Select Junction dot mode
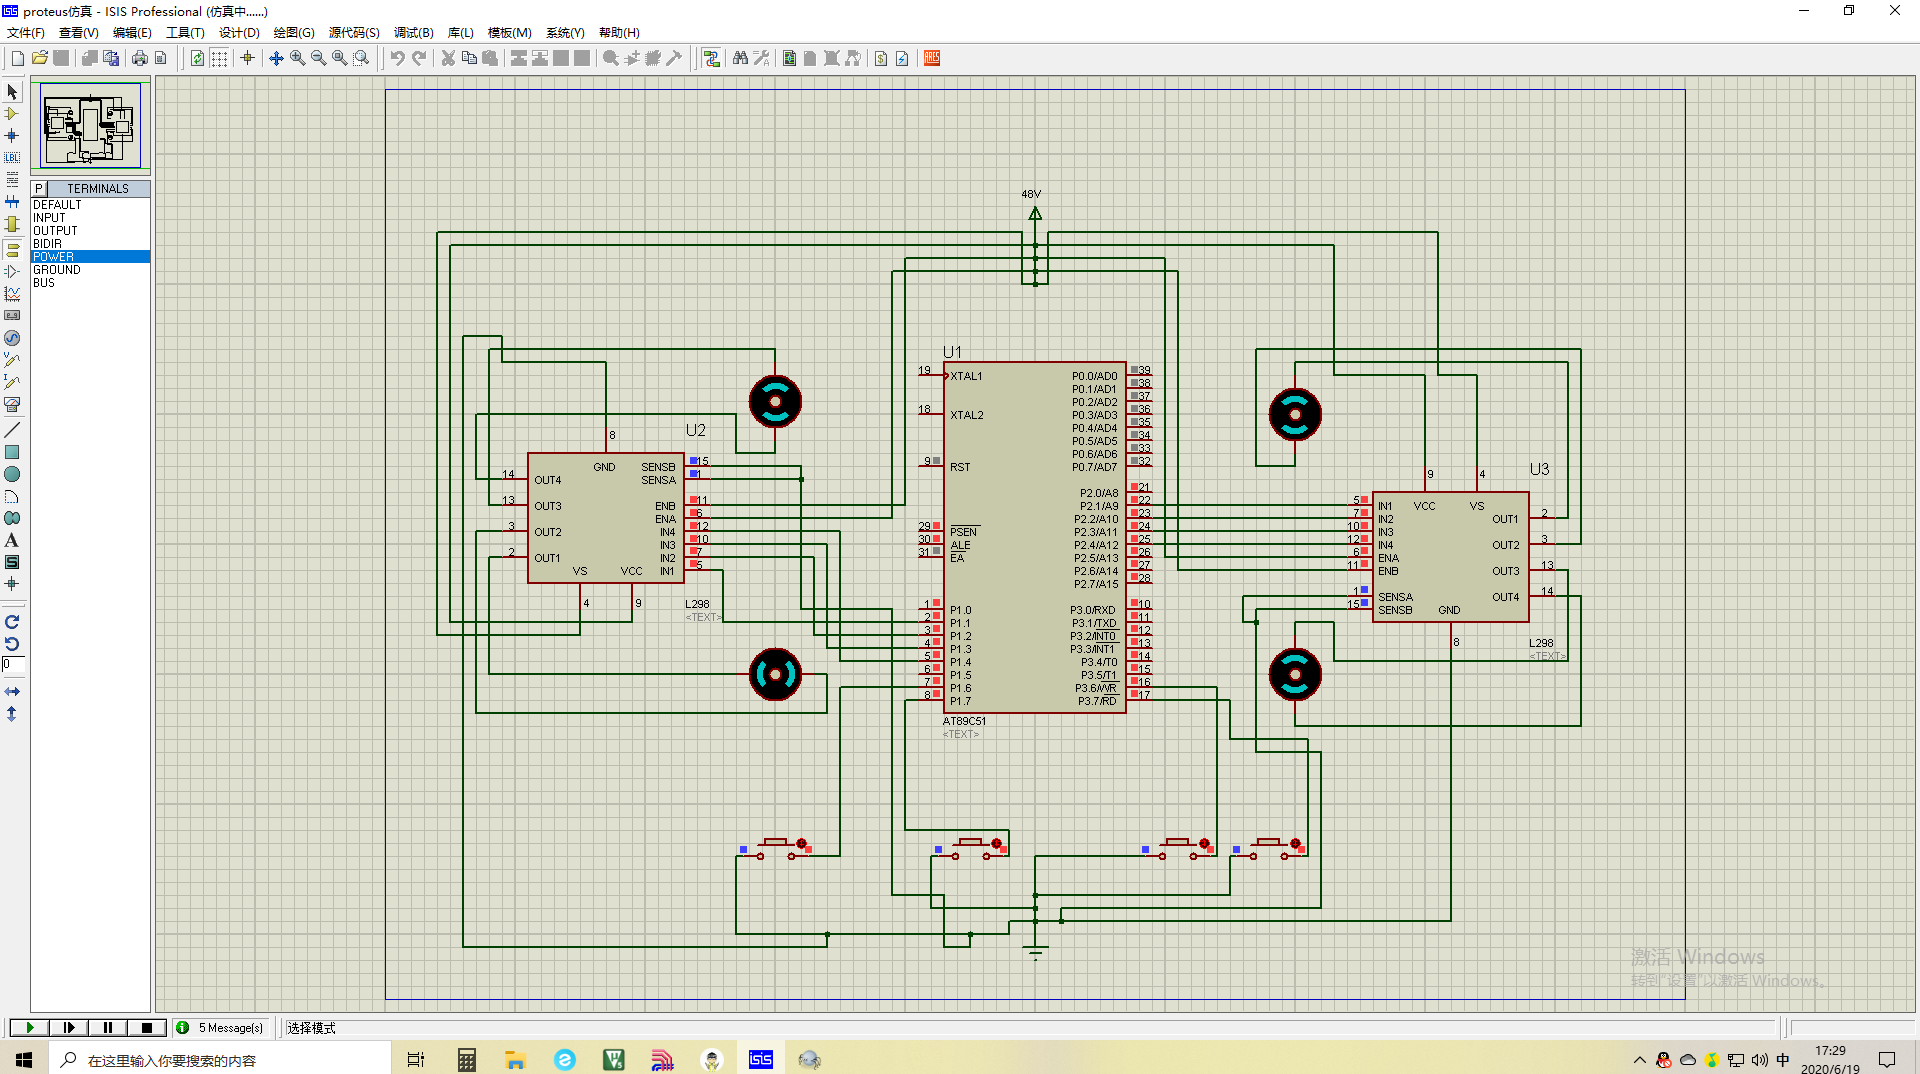This screenshot has width=1920, height=1074. (x=12, y=136)
